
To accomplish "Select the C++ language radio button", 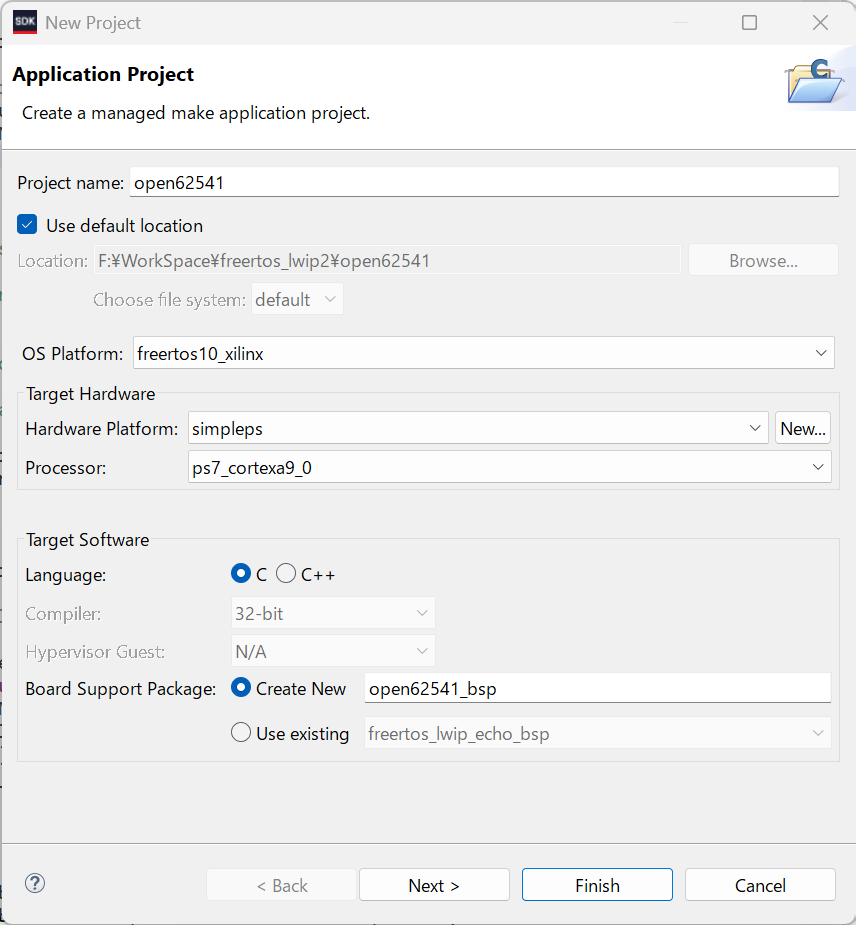I will point(286,574).
